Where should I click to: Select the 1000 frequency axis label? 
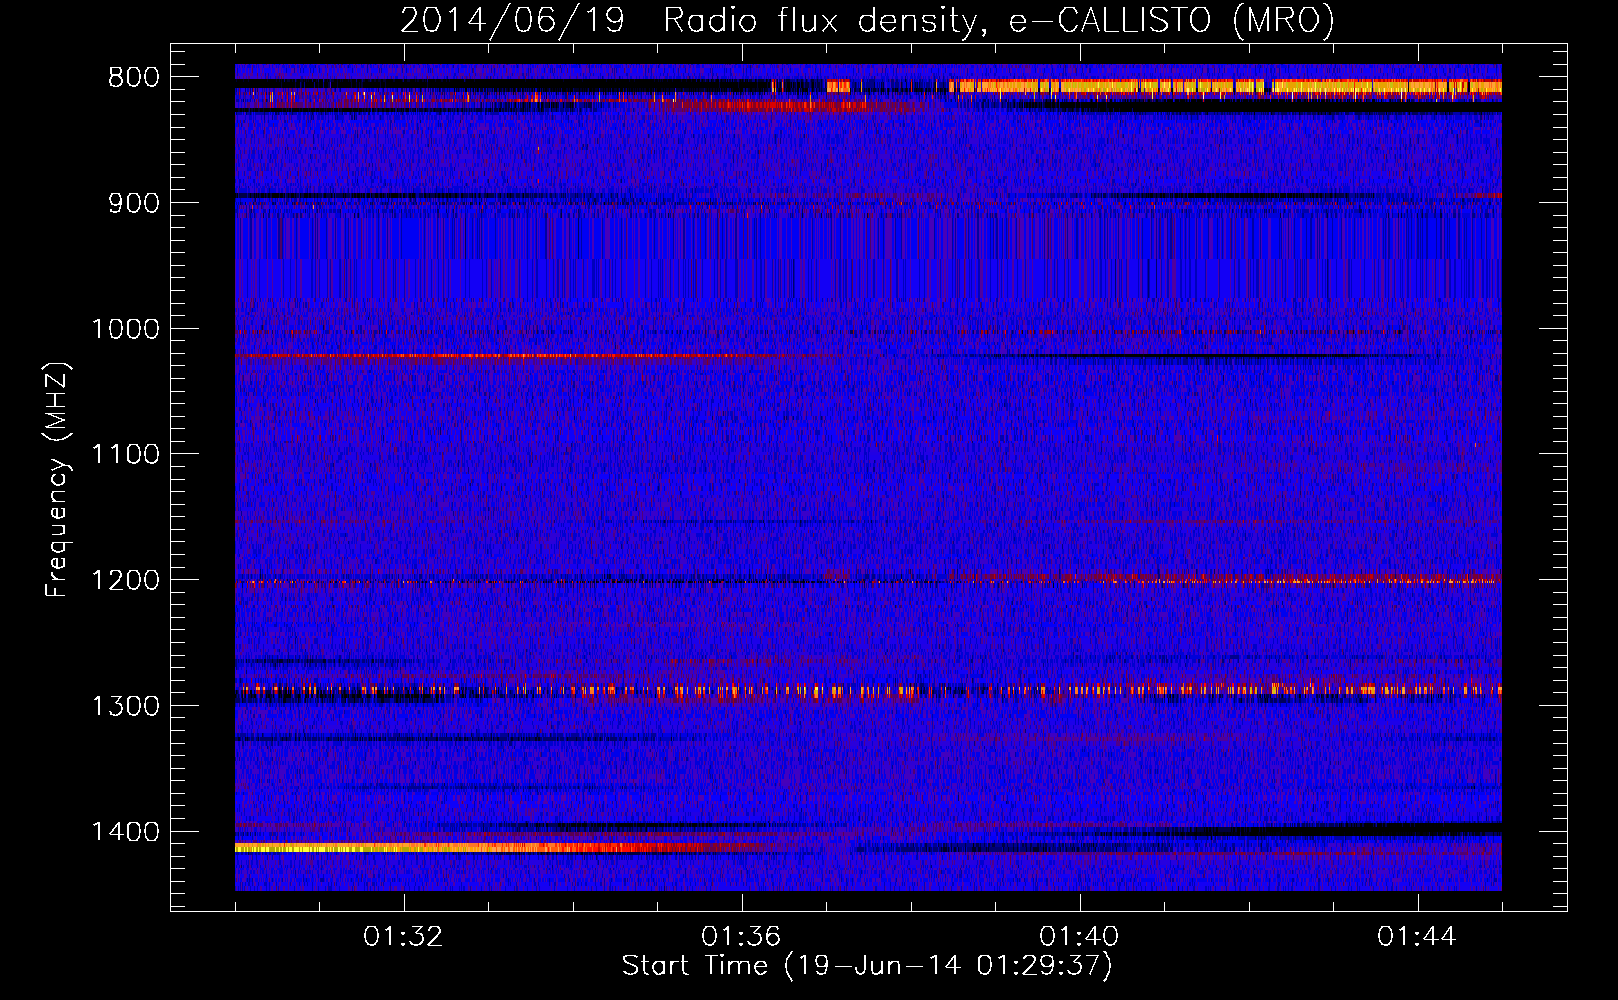pyautogui.click(x=125, y=329)
